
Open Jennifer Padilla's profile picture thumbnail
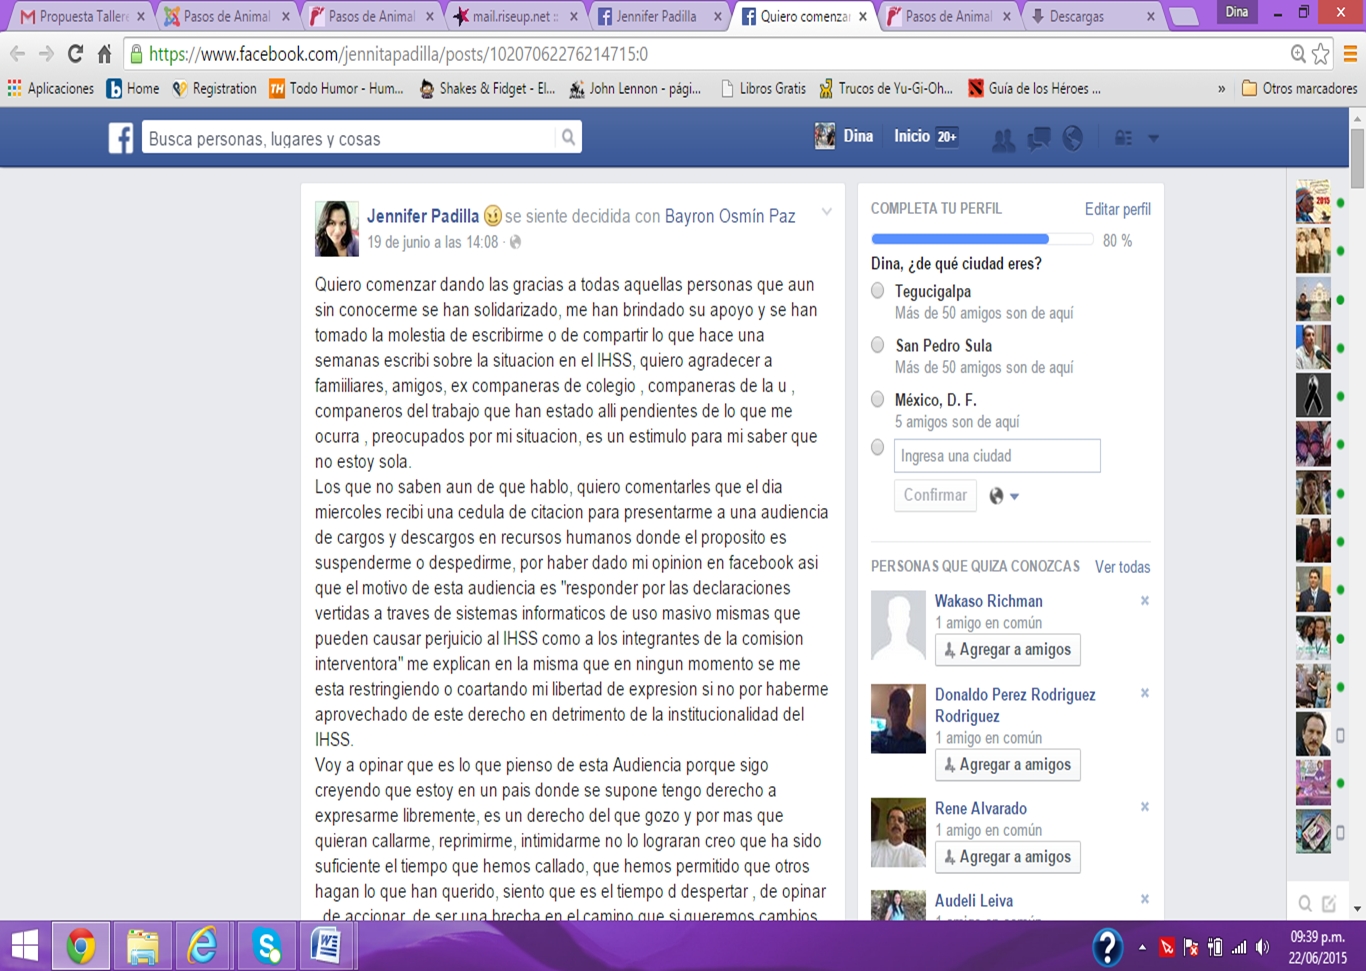coord(337,228)
